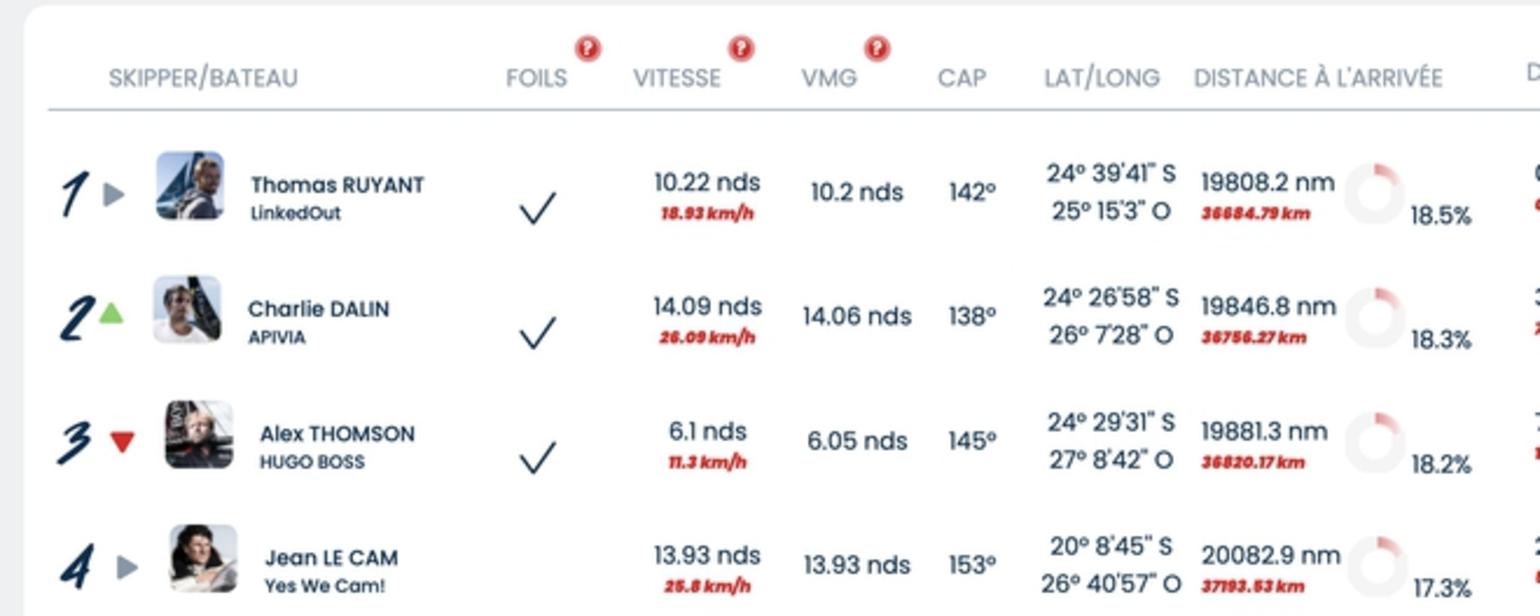The image size is (1540, 616).
Task: Click Charlie DALIN's 18.3% progress ring
Action: [x=1375, y=318]
